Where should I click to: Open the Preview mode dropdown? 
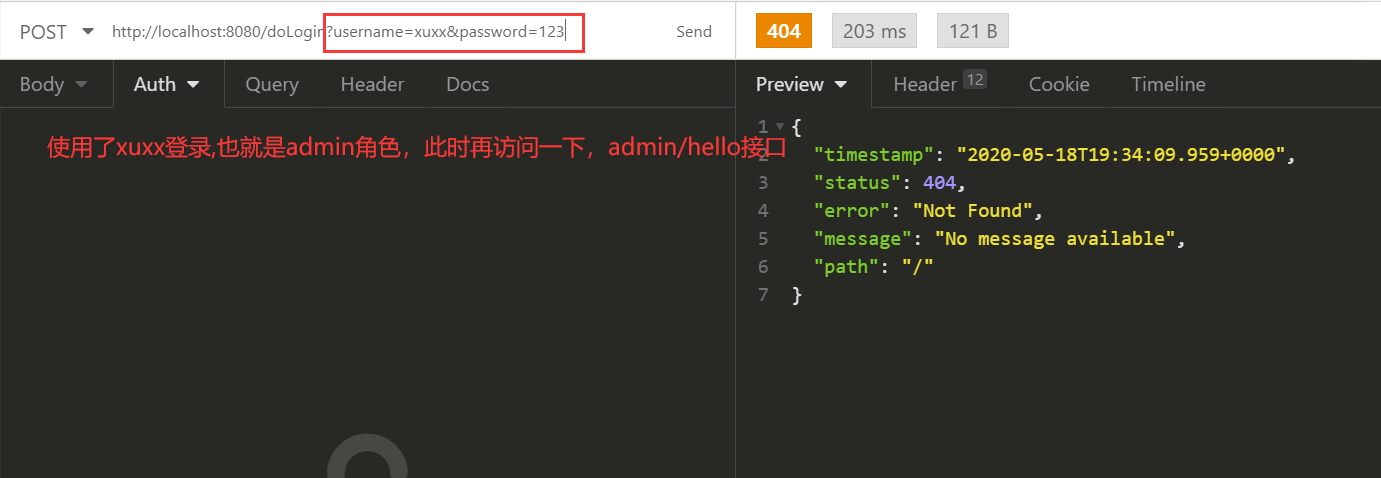[802, 84]
